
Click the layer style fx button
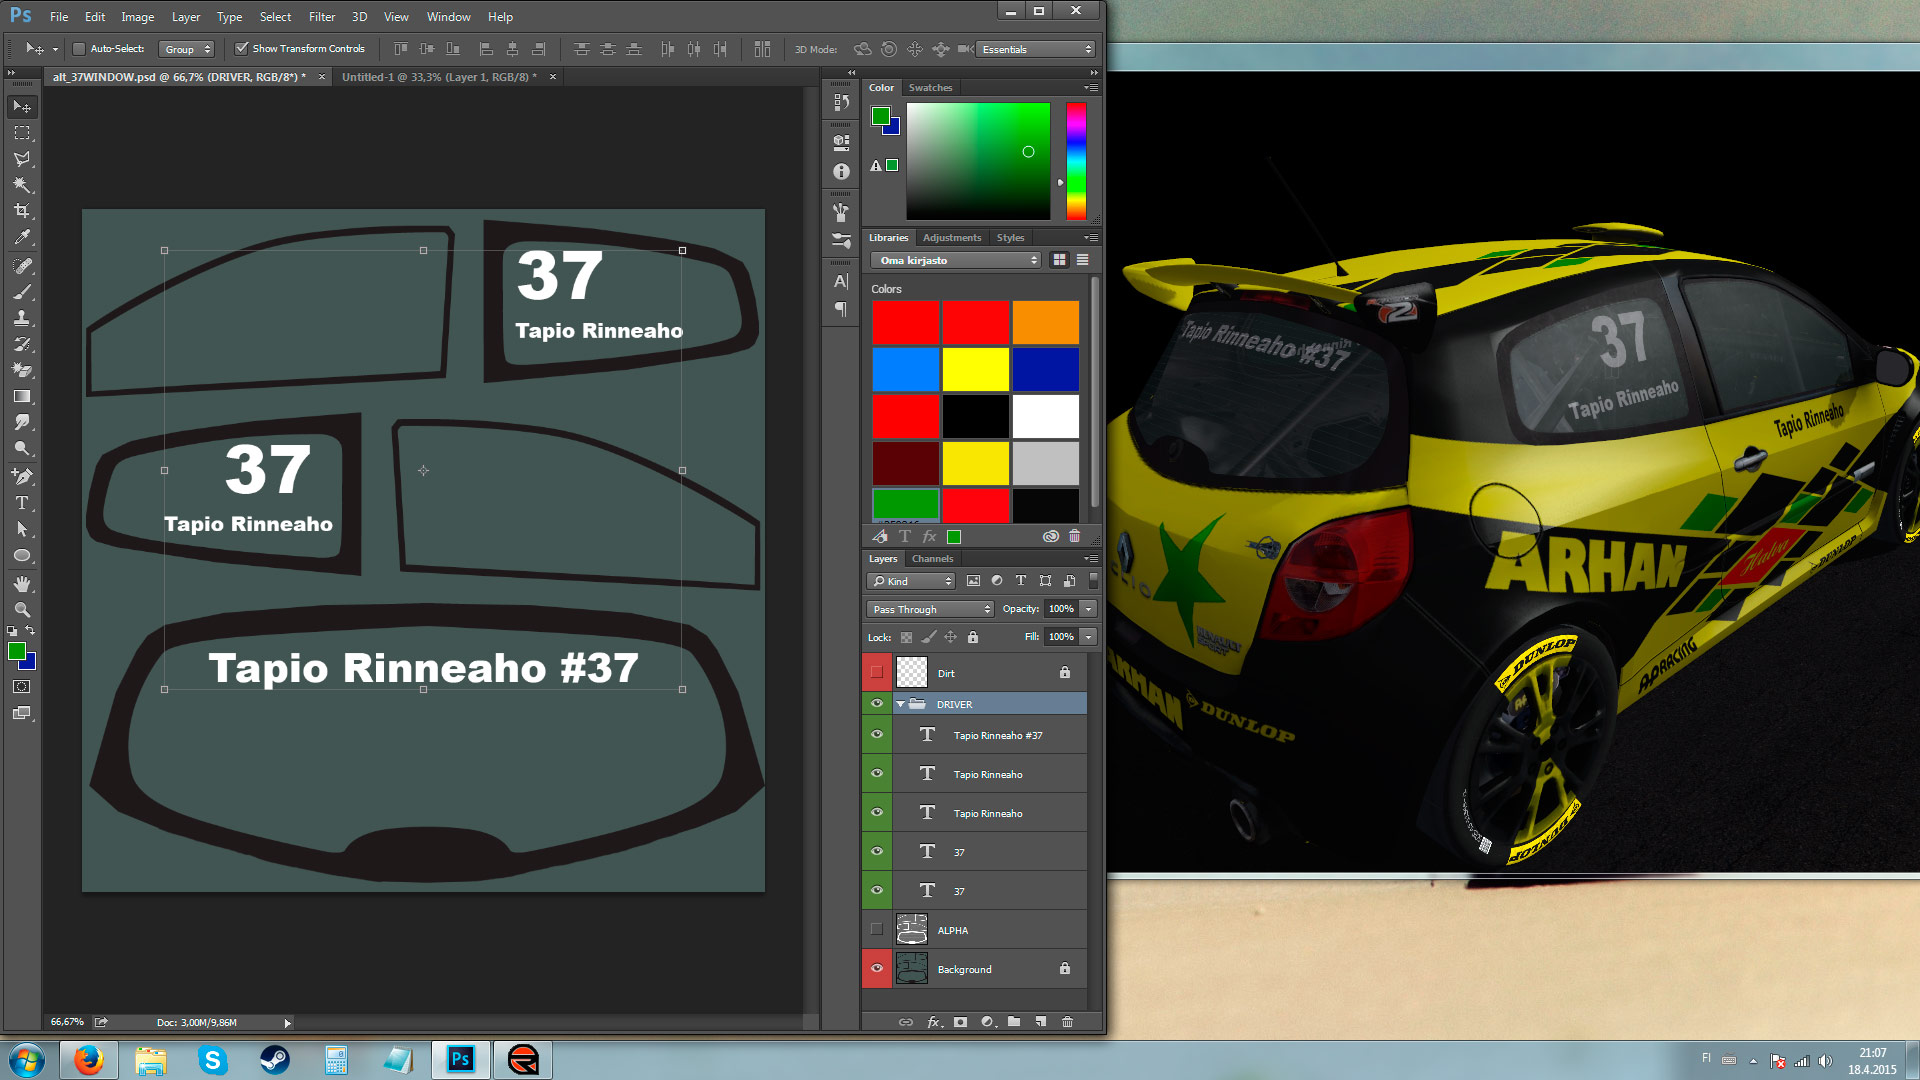coord(933,1022)
